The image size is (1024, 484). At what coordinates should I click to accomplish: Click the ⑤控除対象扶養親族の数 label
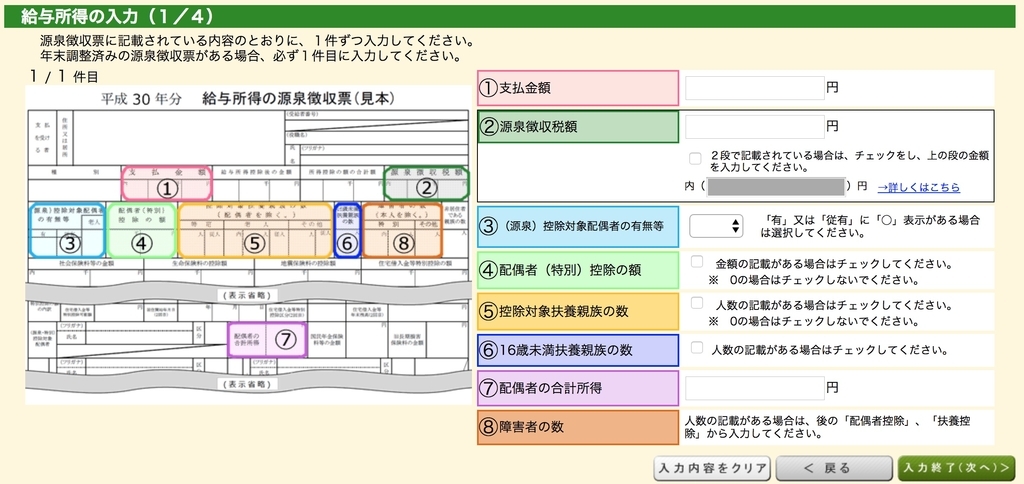pyautogui.click(x=578, y=312)
